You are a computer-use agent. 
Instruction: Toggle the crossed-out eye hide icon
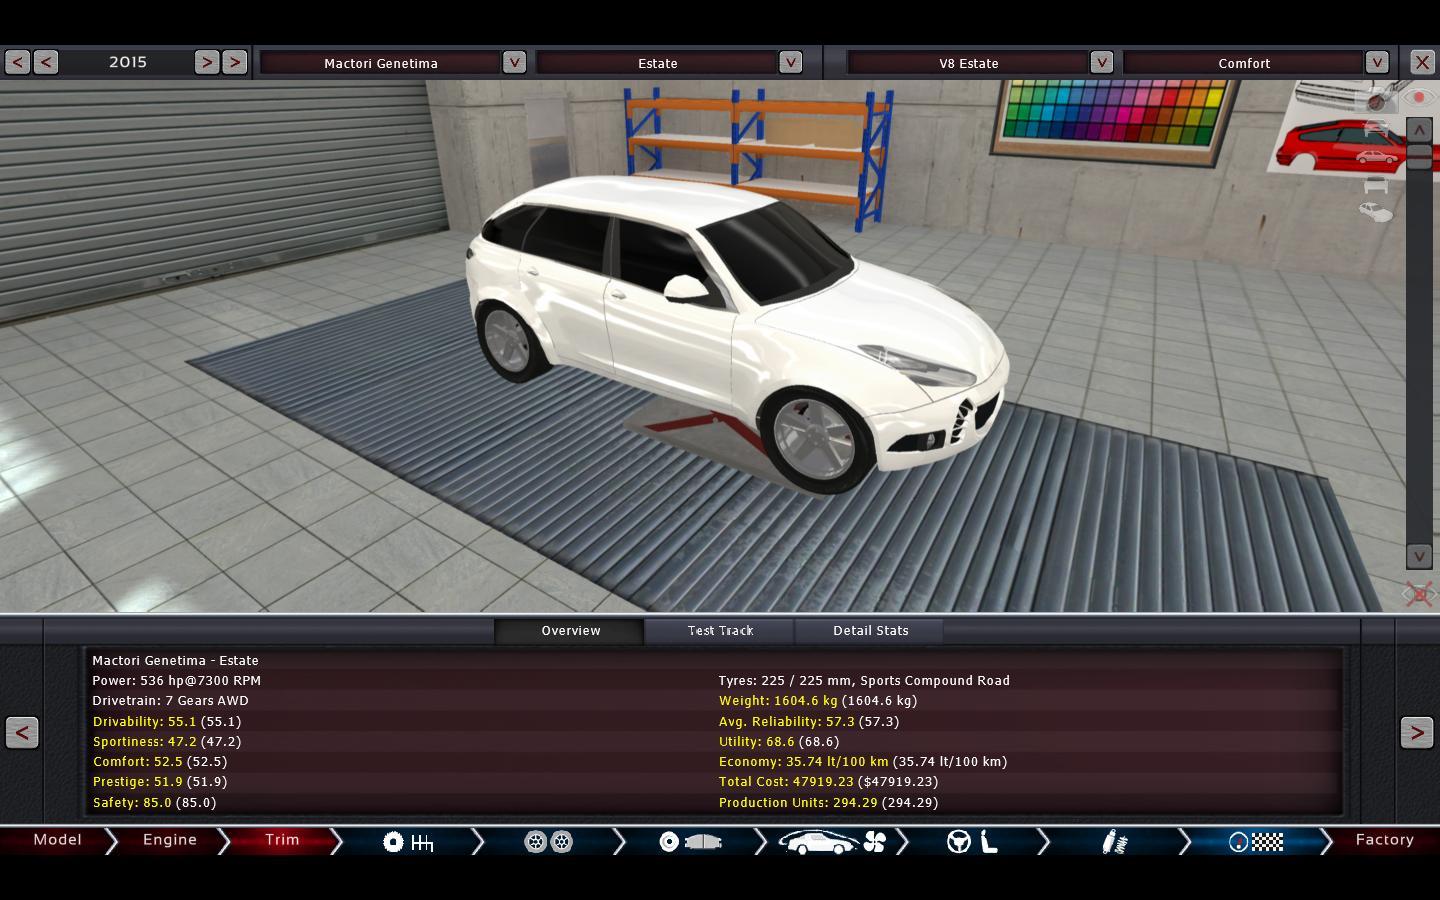coord(1419,594)
